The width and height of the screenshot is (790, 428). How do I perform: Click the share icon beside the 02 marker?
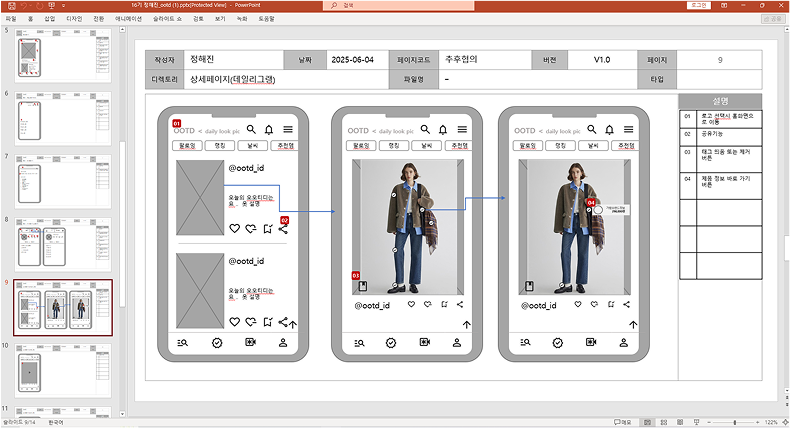tap(284, 228)
